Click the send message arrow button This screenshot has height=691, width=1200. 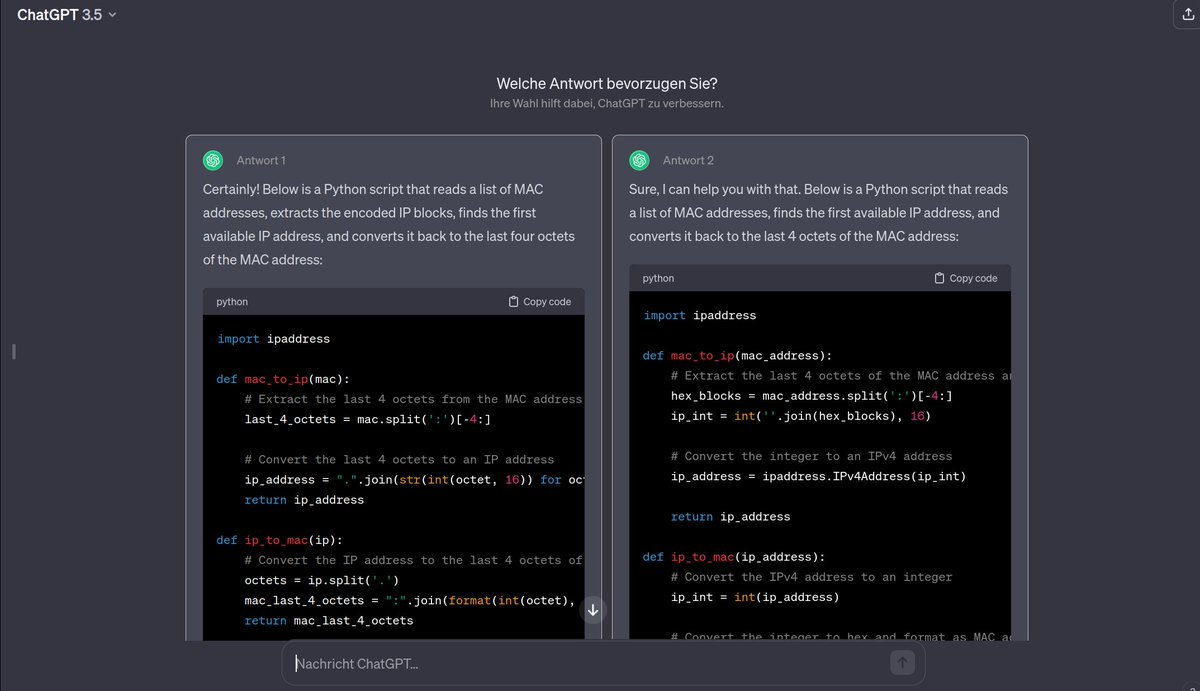[902, 662]
